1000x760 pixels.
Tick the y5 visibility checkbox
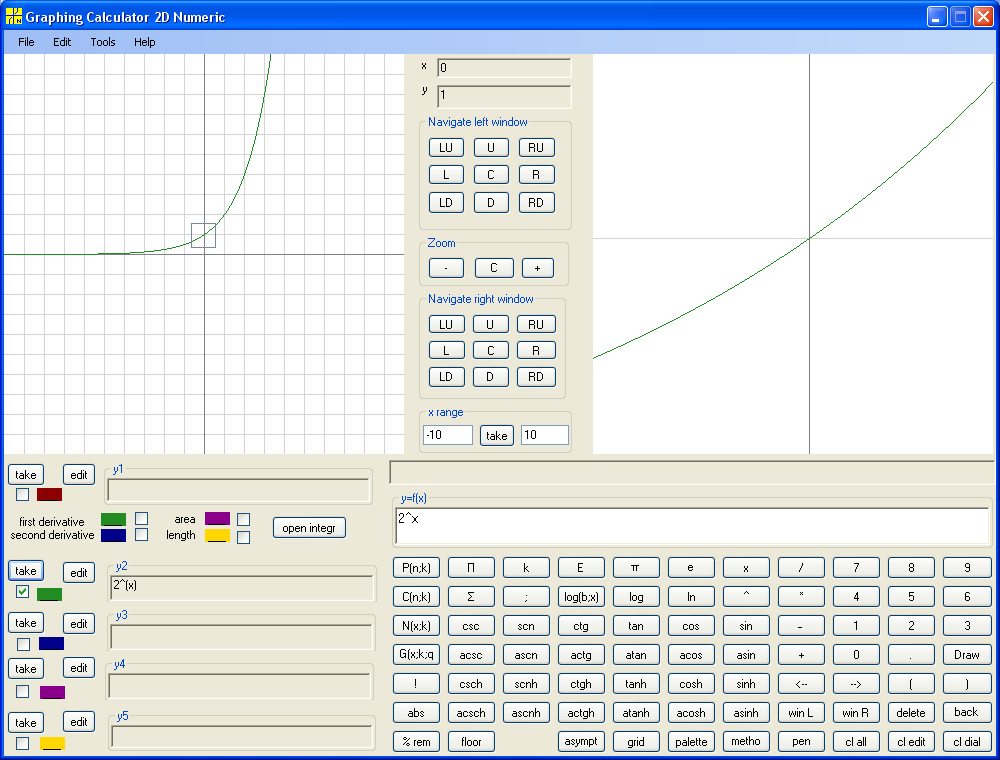coord(22,743)
